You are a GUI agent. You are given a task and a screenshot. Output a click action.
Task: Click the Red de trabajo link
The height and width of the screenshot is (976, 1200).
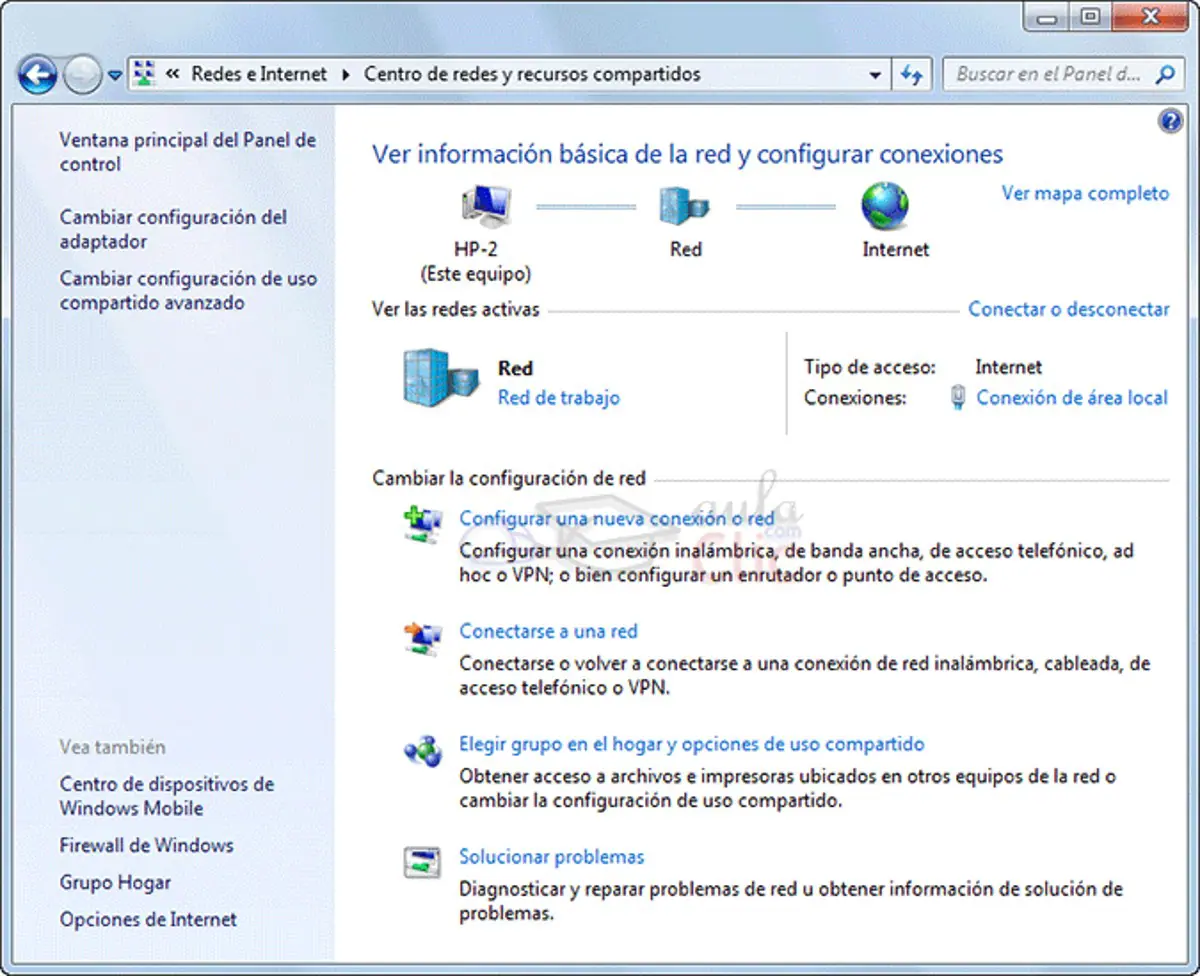point(558,398)
